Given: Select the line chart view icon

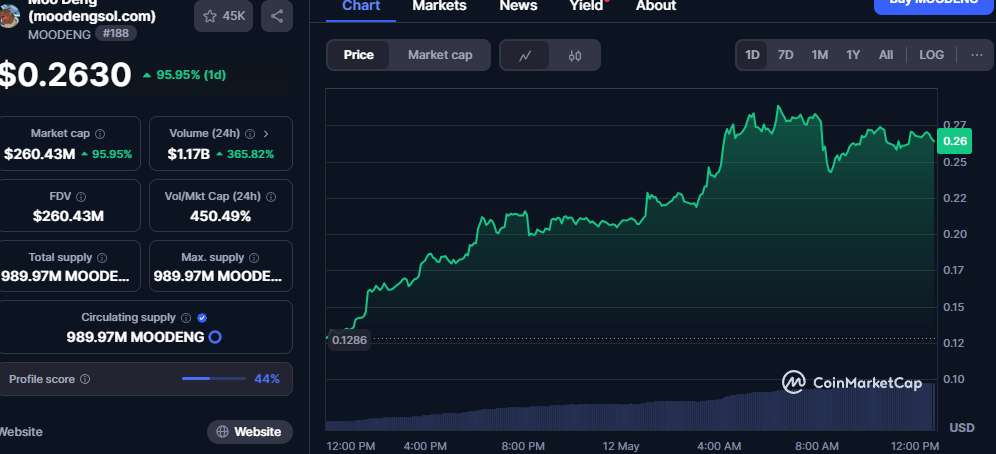Looking at the screenshot, I should (525, 55).
